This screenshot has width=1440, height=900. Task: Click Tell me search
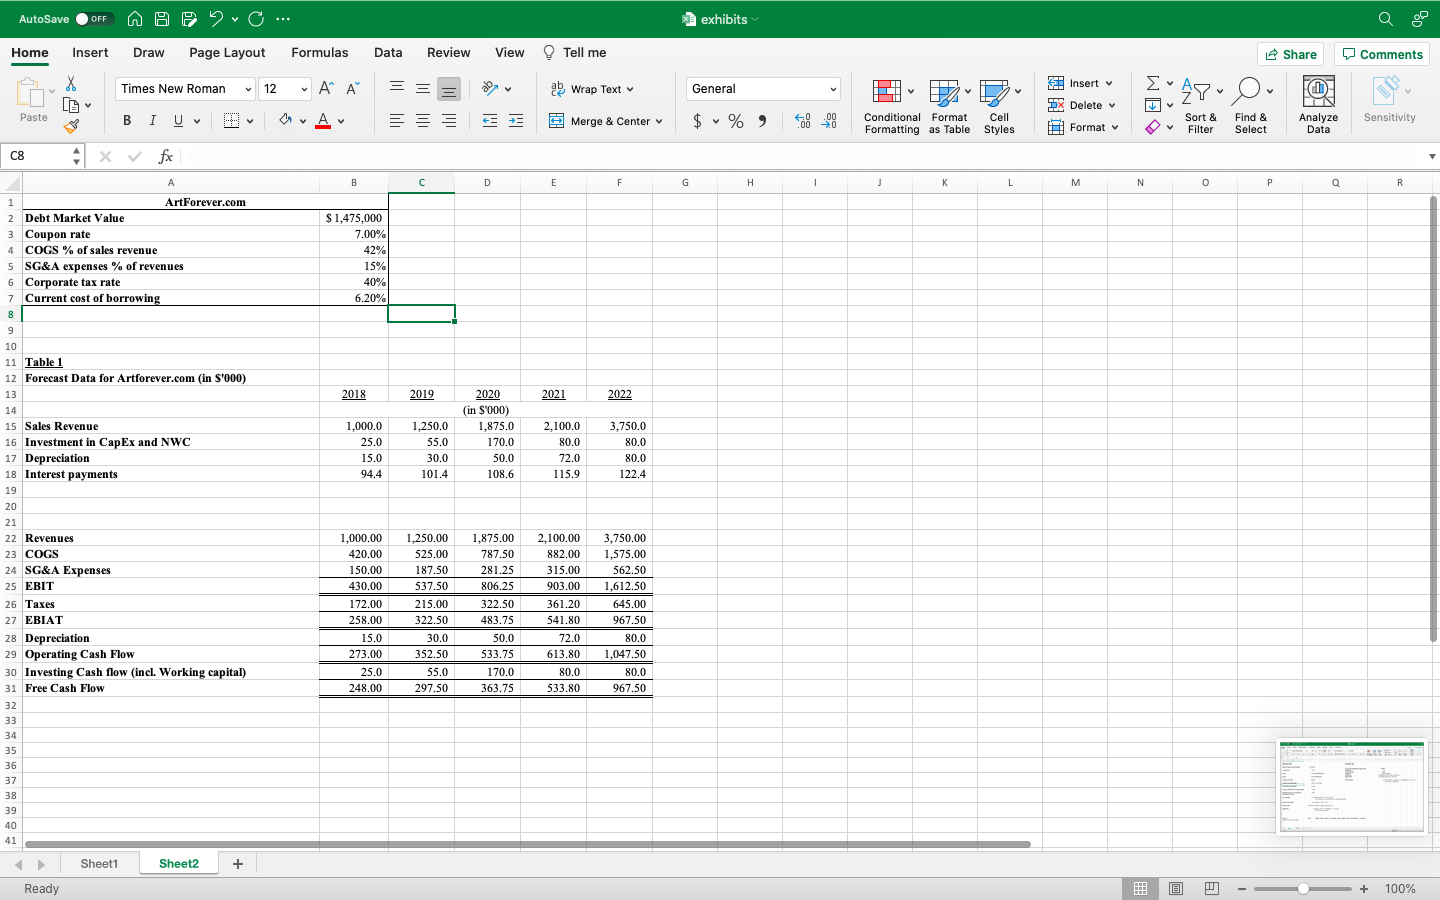(x=574, y=53)
